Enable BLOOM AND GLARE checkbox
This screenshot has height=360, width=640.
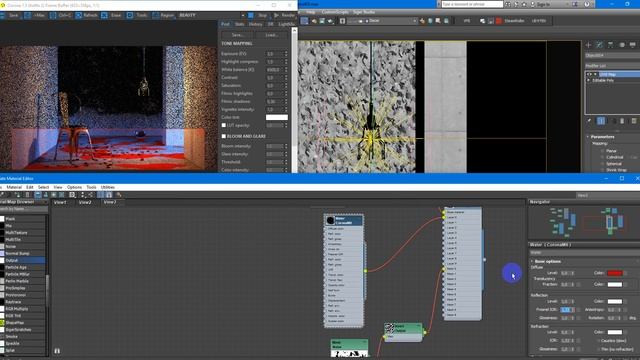[x=224, y=136]
